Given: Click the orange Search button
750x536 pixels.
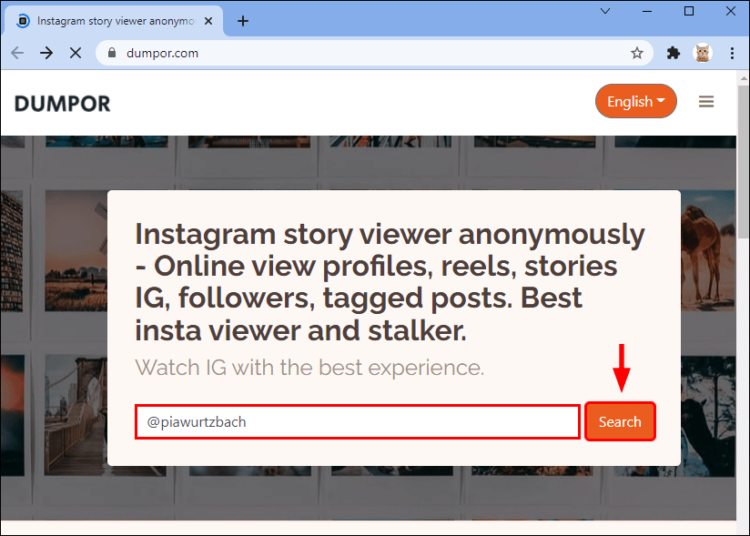Looking at the screenshot, I should (x=620, y=422).
